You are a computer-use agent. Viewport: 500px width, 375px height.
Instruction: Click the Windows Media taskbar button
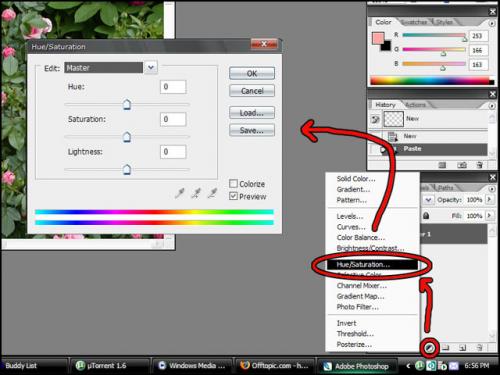[192, 366]
